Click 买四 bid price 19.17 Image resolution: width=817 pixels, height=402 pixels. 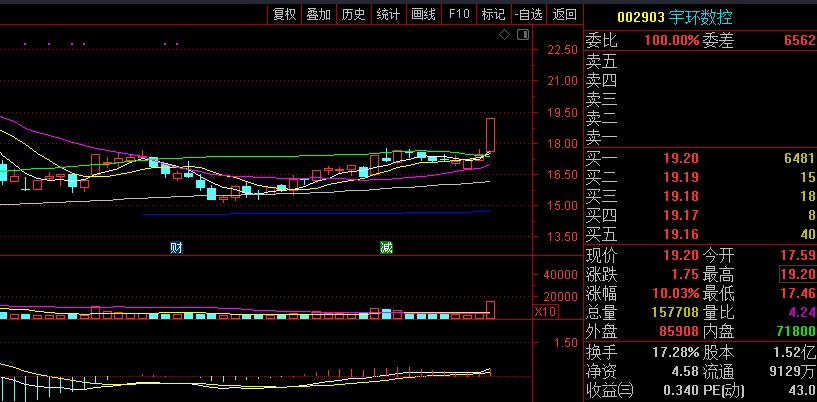pyautogui.click(x=680, y=215)
